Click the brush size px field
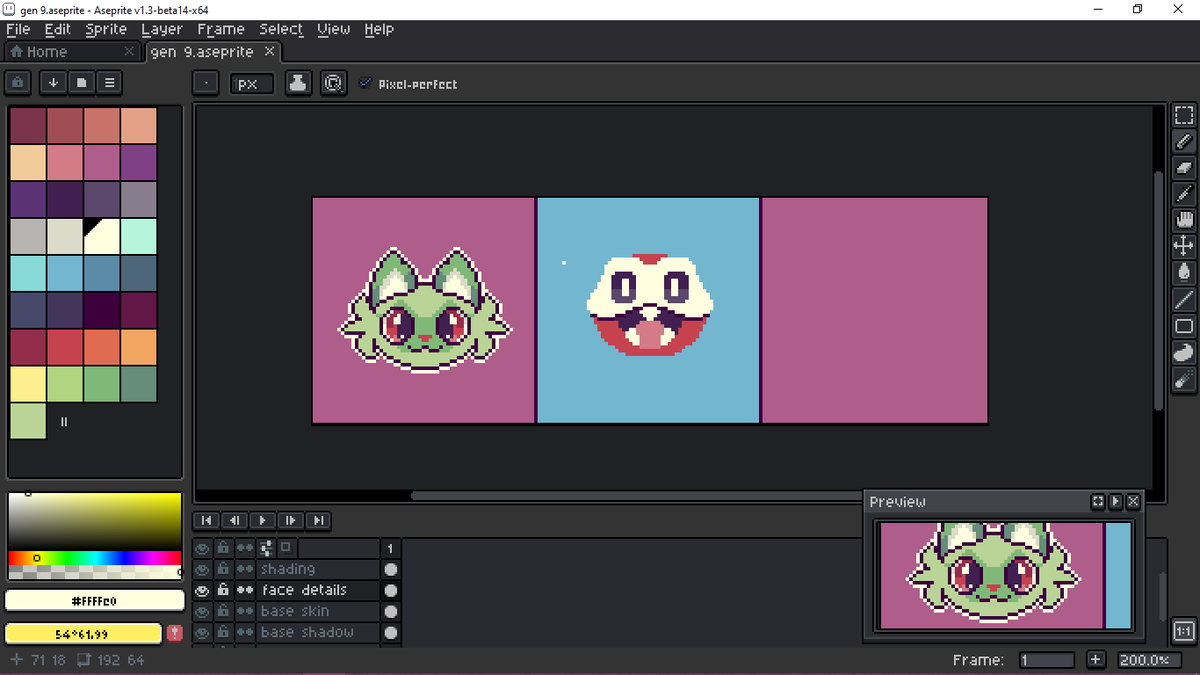Viewport: 1200px width, 675px height. 252,84
